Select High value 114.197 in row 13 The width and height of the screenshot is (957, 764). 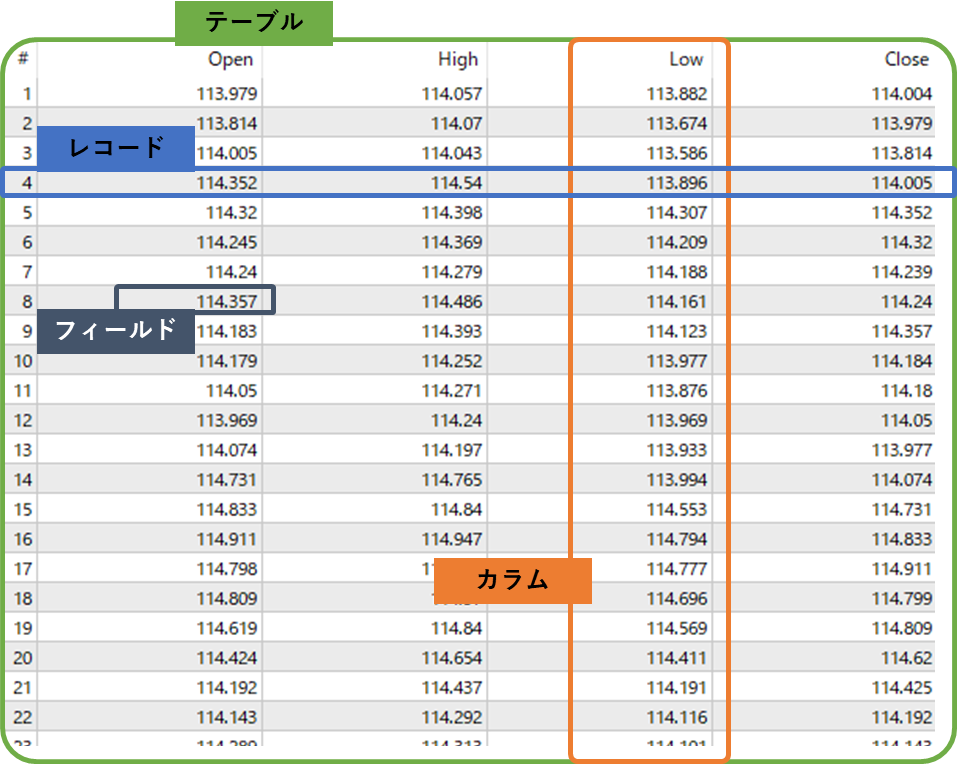click(452, 450)
